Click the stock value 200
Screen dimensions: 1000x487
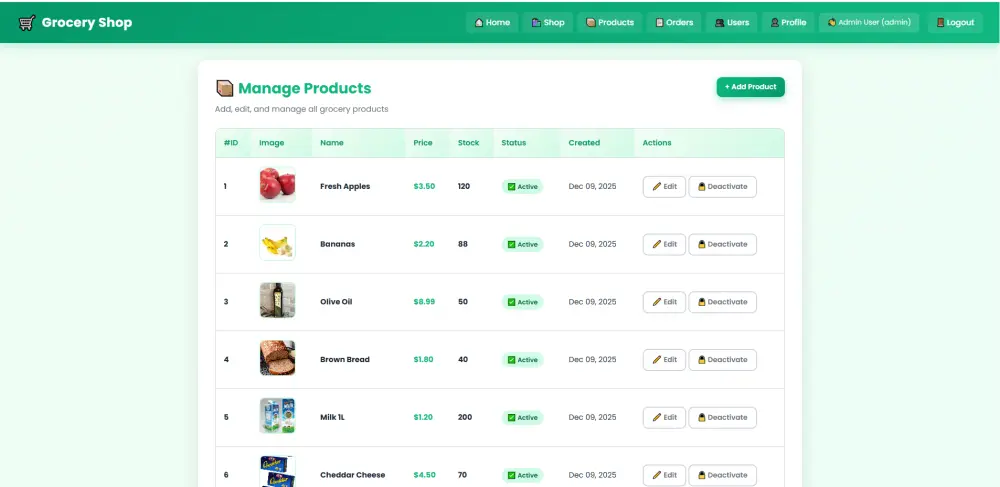[465, 417]
